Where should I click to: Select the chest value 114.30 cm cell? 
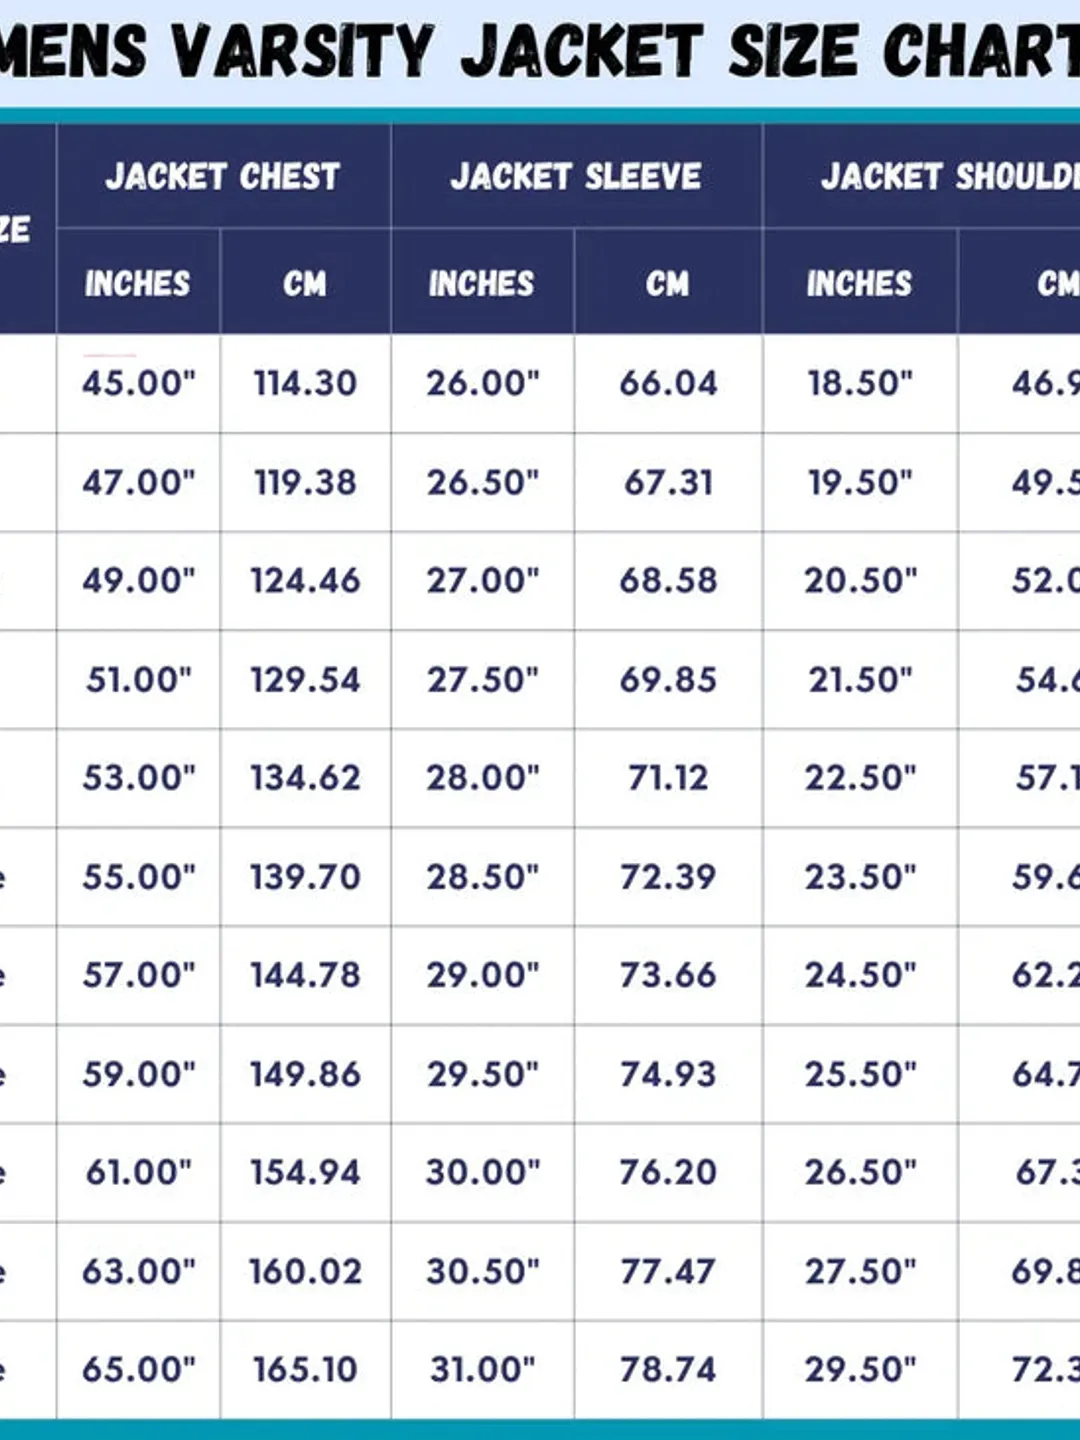tap(305, 383)
